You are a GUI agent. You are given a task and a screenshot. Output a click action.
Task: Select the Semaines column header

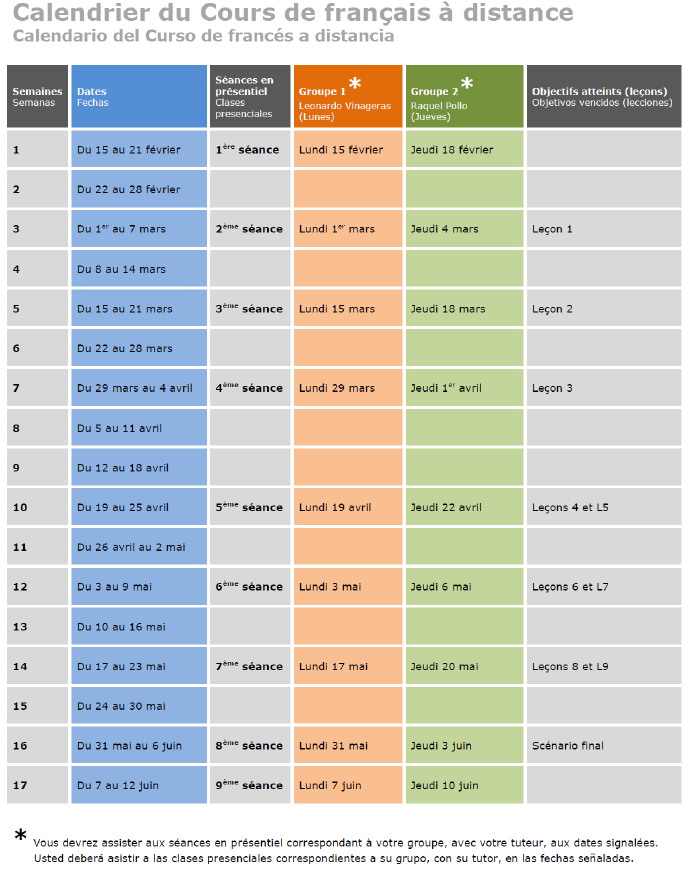click(37, 96)
